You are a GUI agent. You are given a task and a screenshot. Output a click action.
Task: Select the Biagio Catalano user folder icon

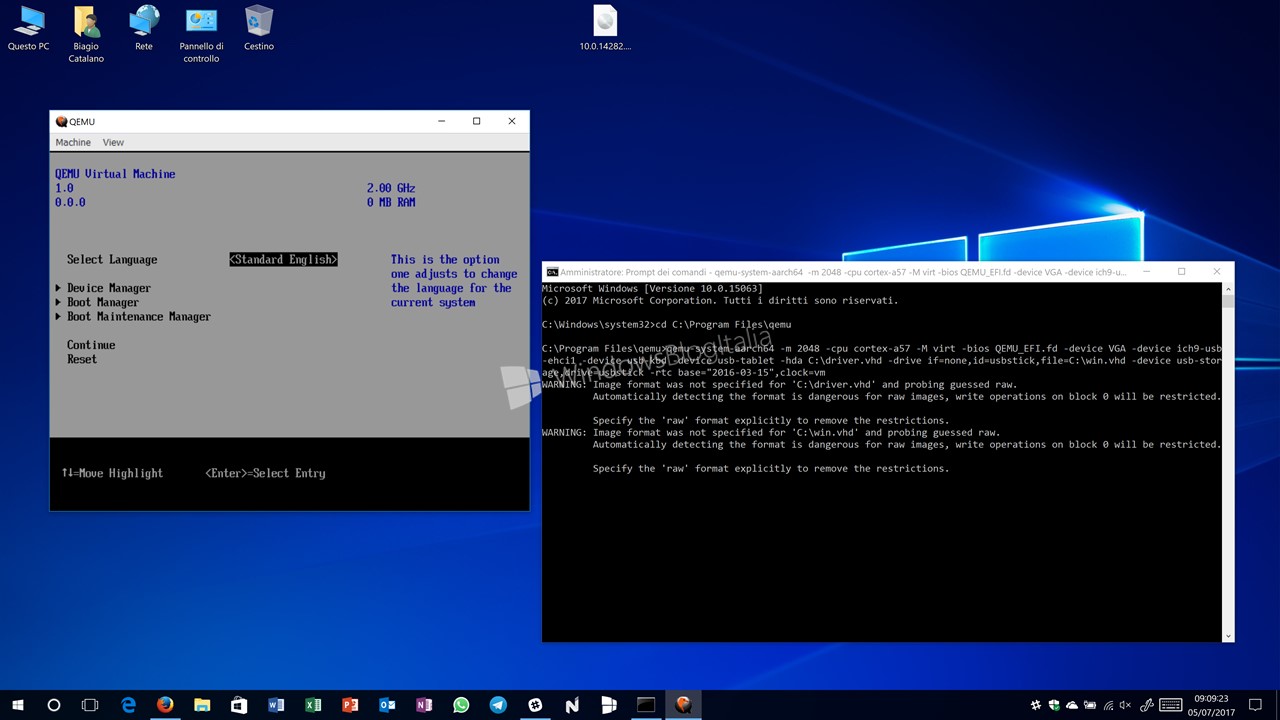[86, 34]
